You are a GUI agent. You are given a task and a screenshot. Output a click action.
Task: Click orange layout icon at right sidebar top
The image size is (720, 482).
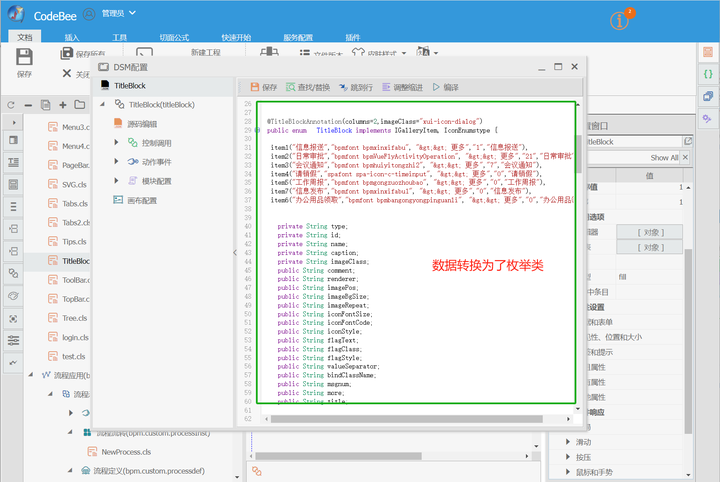[x=708, y=52]
